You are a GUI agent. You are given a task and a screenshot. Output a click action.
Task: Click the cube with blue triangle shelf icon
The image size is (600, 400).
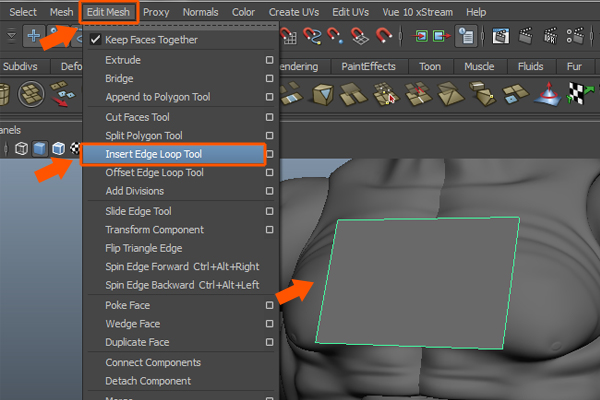323,94
